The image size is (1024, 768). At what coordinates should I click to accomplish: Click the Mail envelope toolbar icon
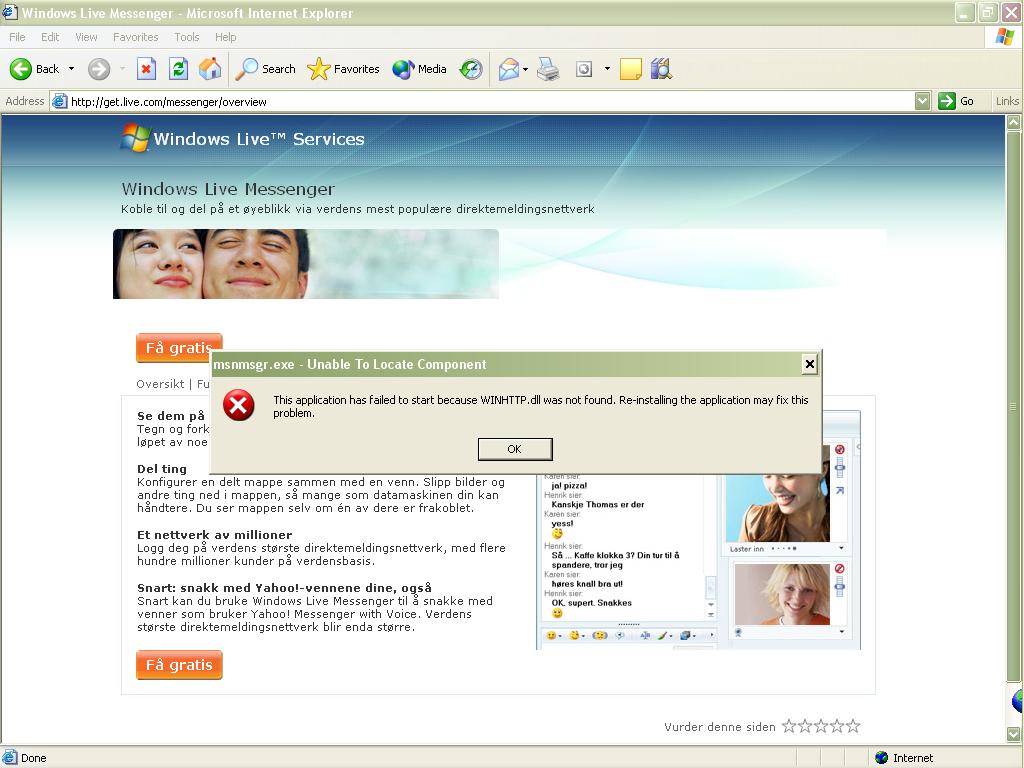click(x=509, y=69)
